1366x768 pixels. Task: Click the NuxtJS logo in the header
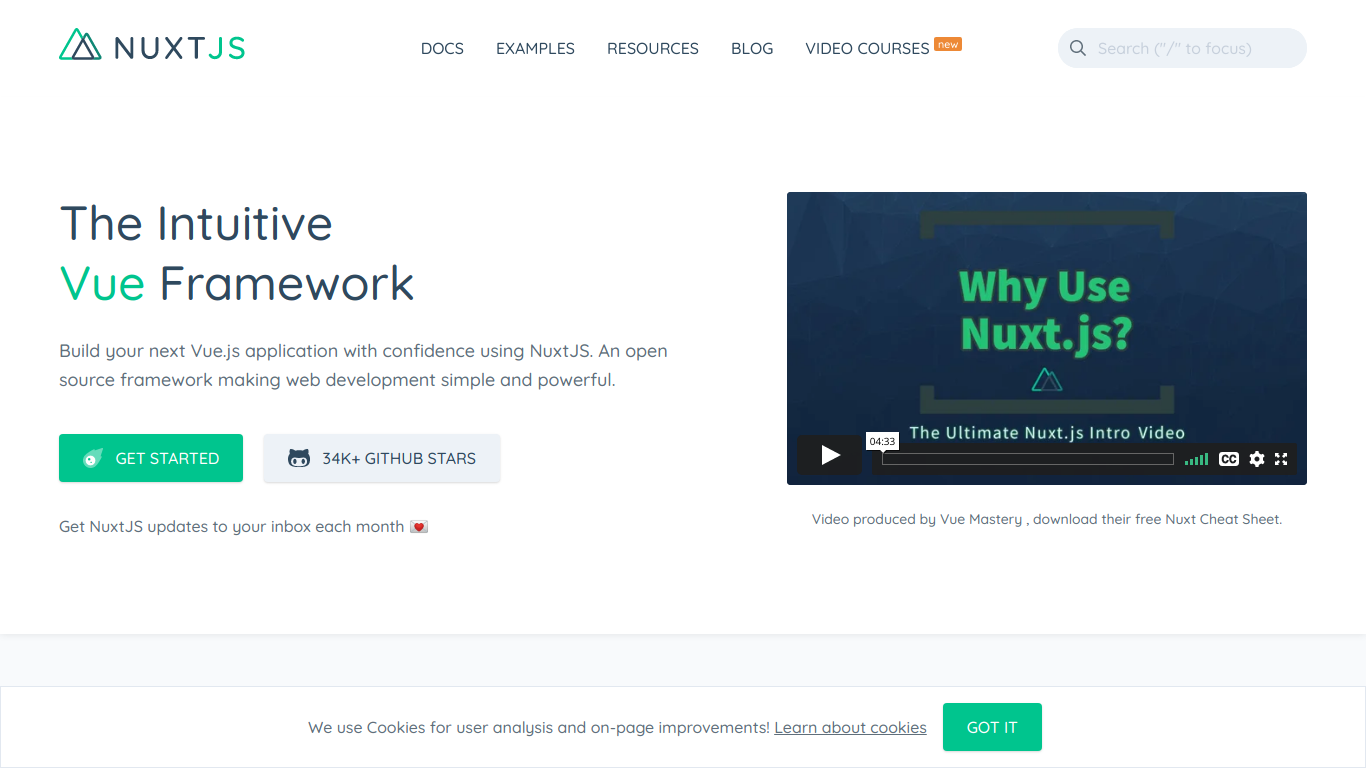(x=152, y=45)
